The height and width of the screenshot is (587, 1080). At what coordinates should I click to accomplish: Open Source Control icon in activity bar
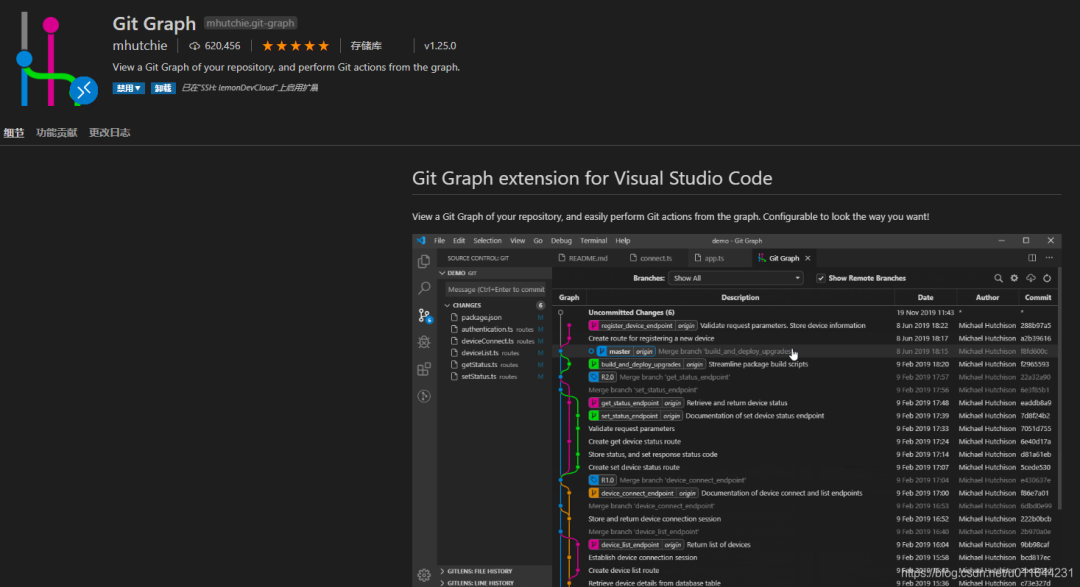coord(424,315)
